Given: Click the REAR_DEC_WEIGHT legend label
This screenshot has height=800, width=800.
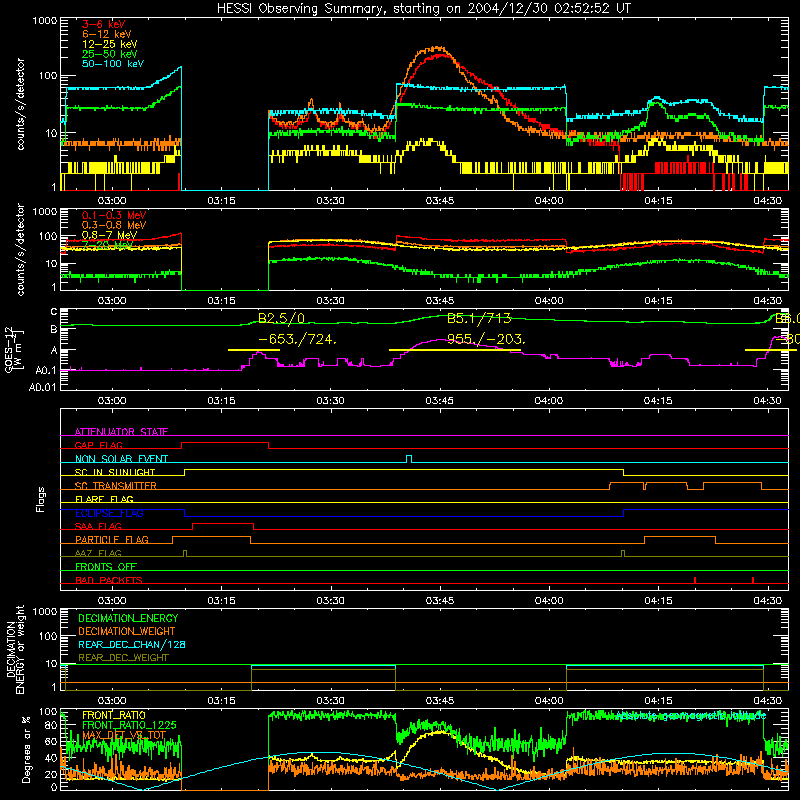Looking at the screenshot, I should [x=123, y=658].
